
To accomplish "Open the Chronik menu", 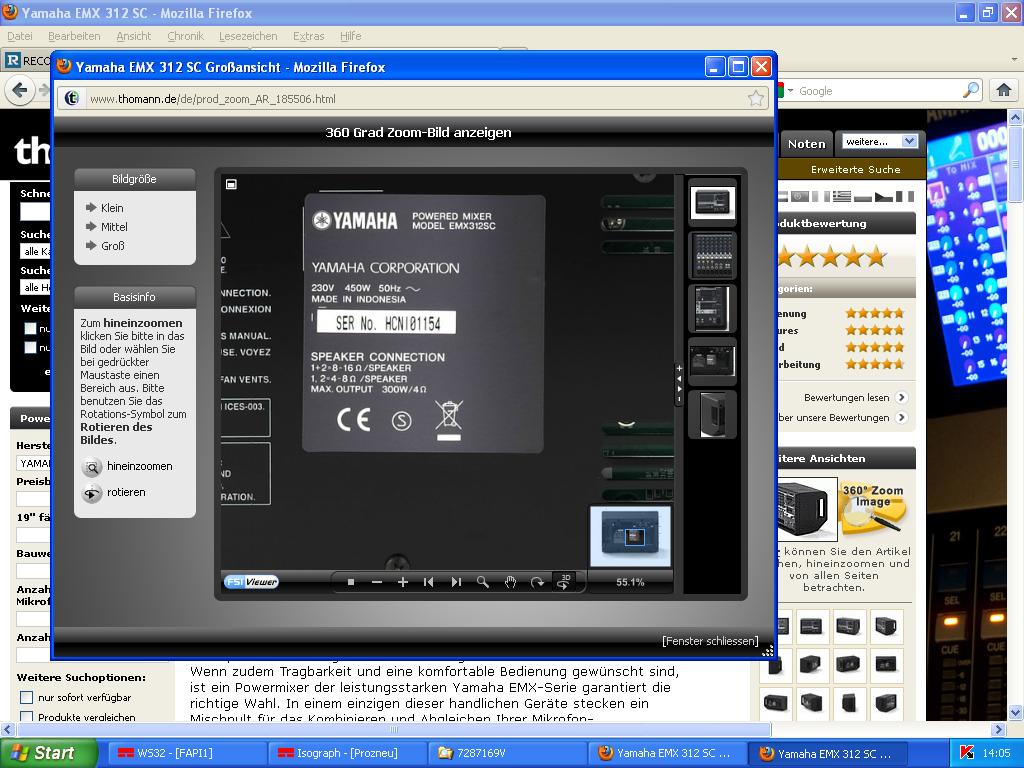I will point(185,36).
